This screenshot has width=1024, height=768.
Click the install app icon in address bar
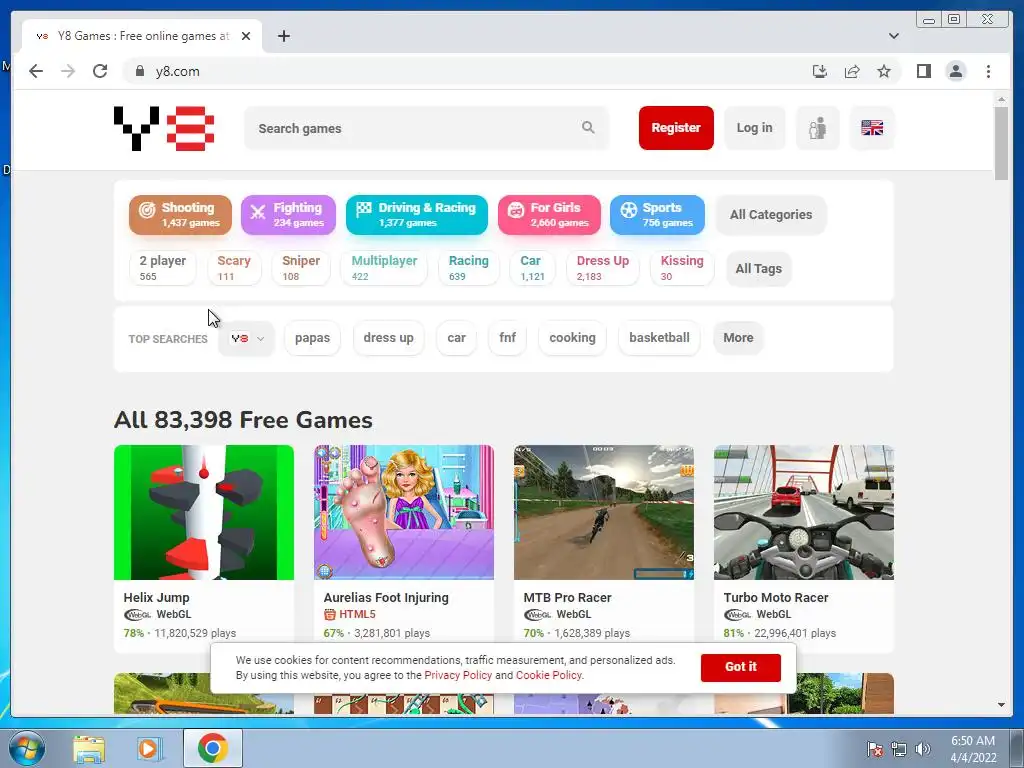(x=820, y=71)
